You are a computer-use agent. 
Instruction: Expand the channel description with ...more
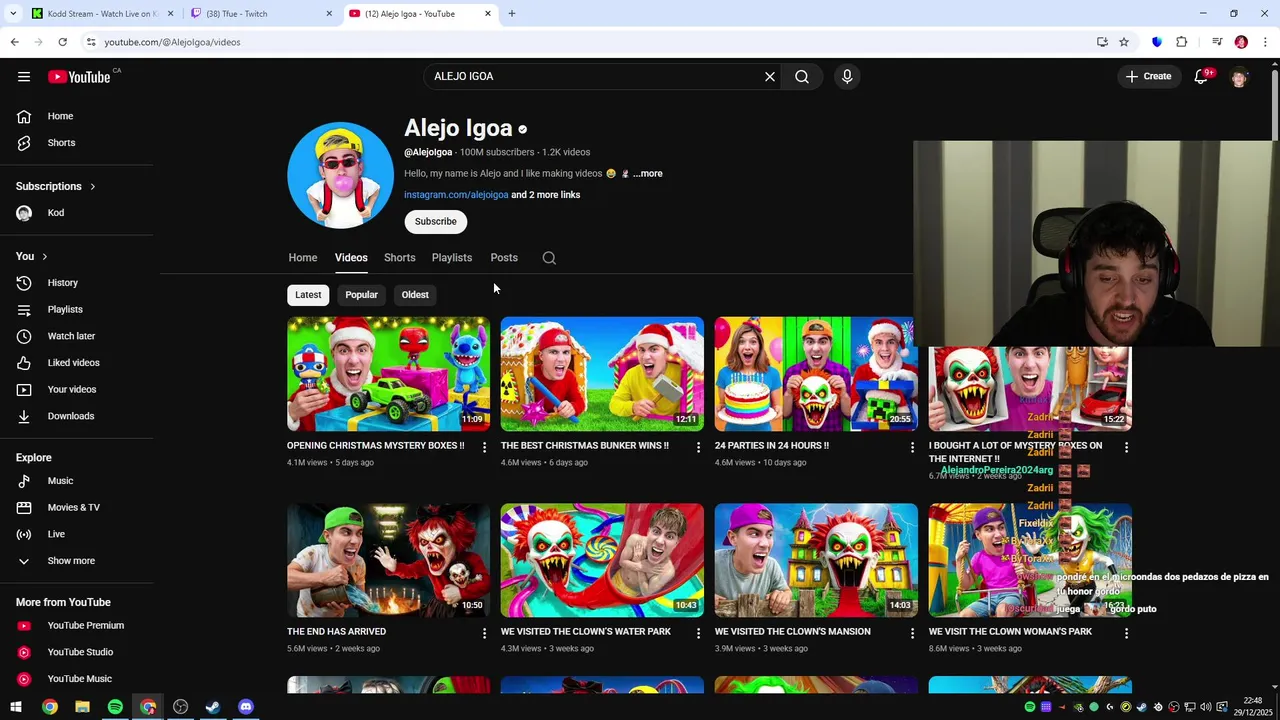click(x=647, y=174)
